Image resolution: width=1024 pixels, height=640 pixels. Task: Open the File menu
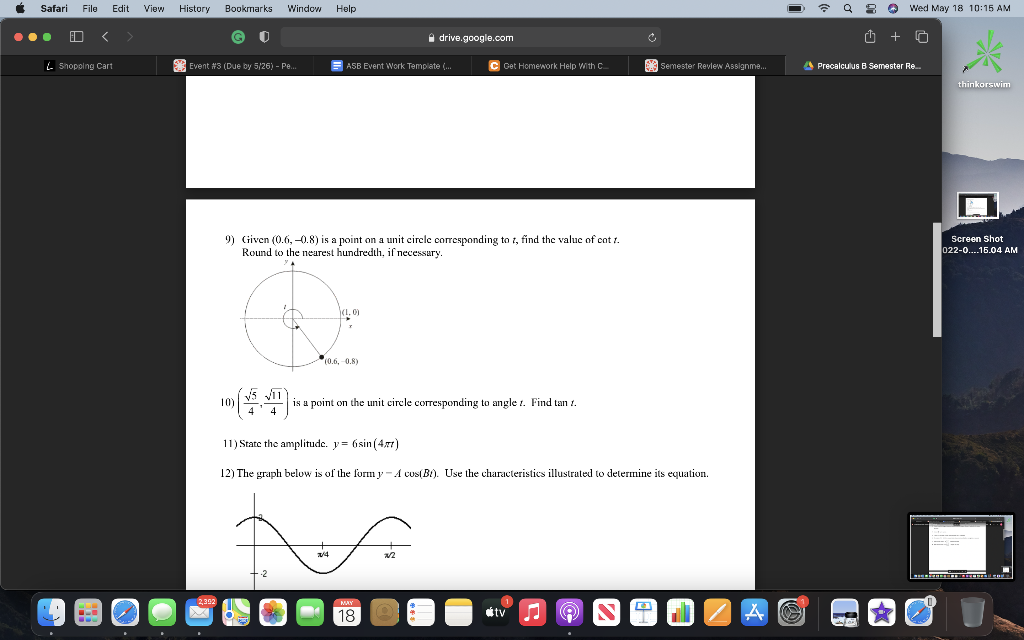90,8
